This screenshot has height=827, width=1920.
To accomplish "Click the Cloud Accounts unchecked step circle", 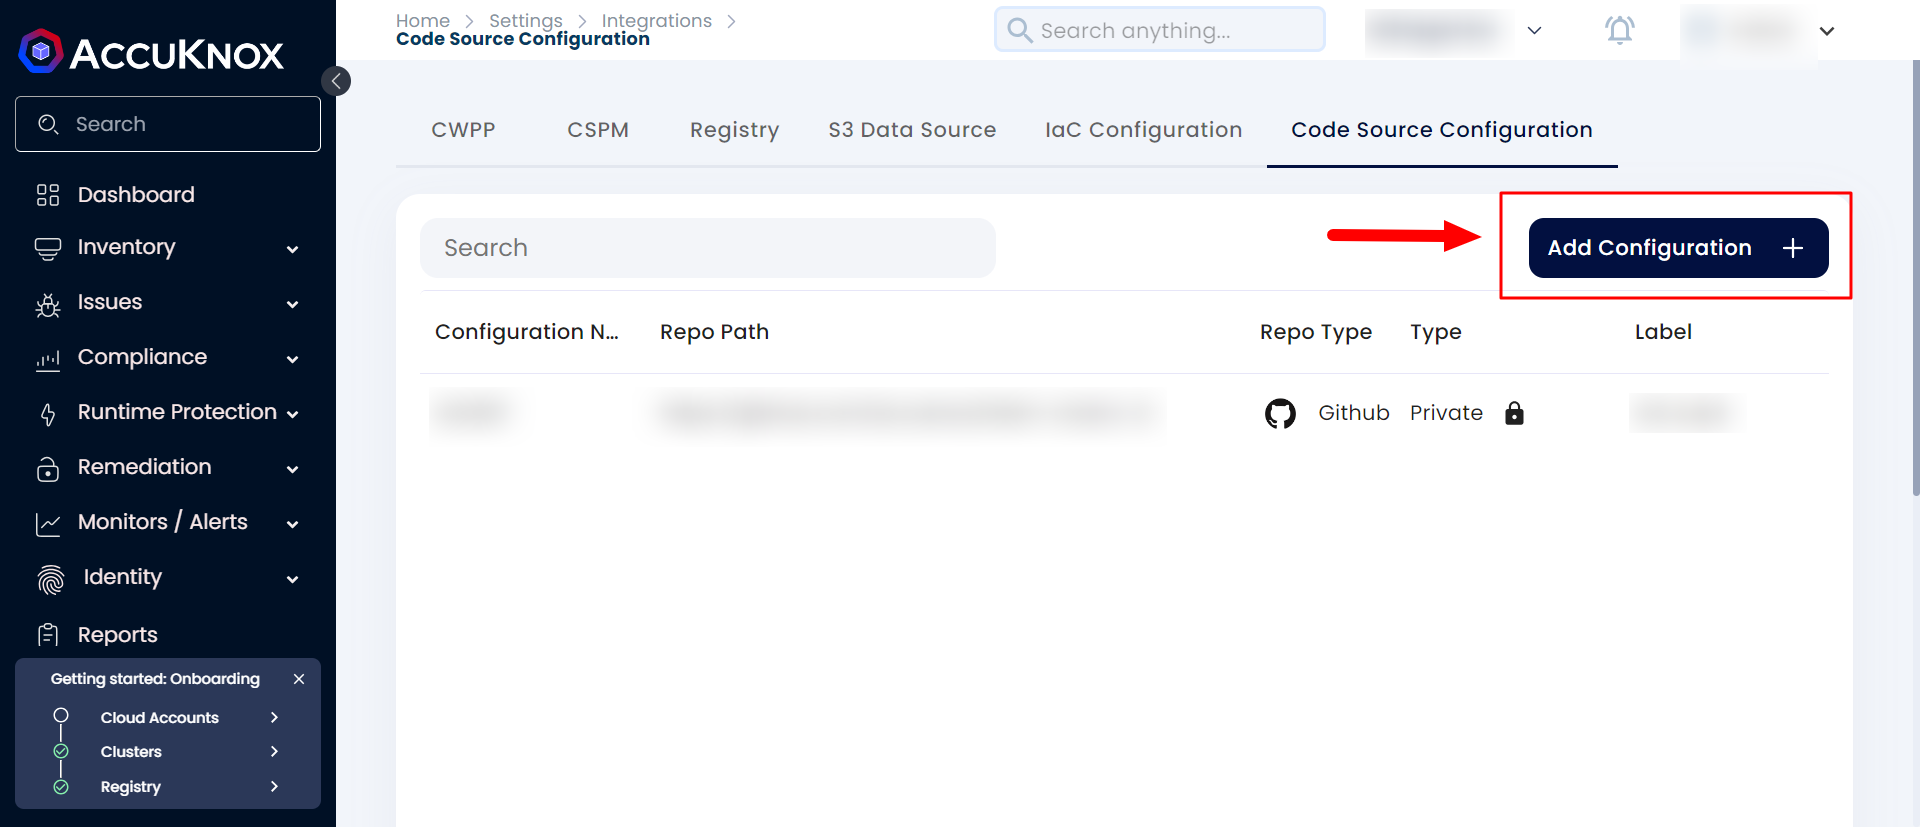I will [61, 715].
